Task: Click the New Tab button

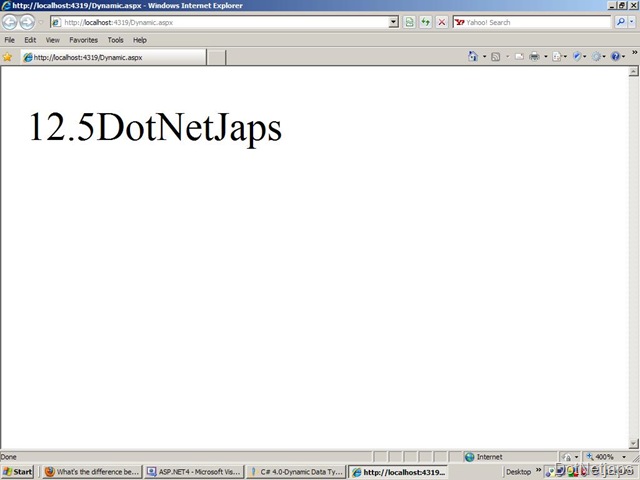Action: click(216, 58)
